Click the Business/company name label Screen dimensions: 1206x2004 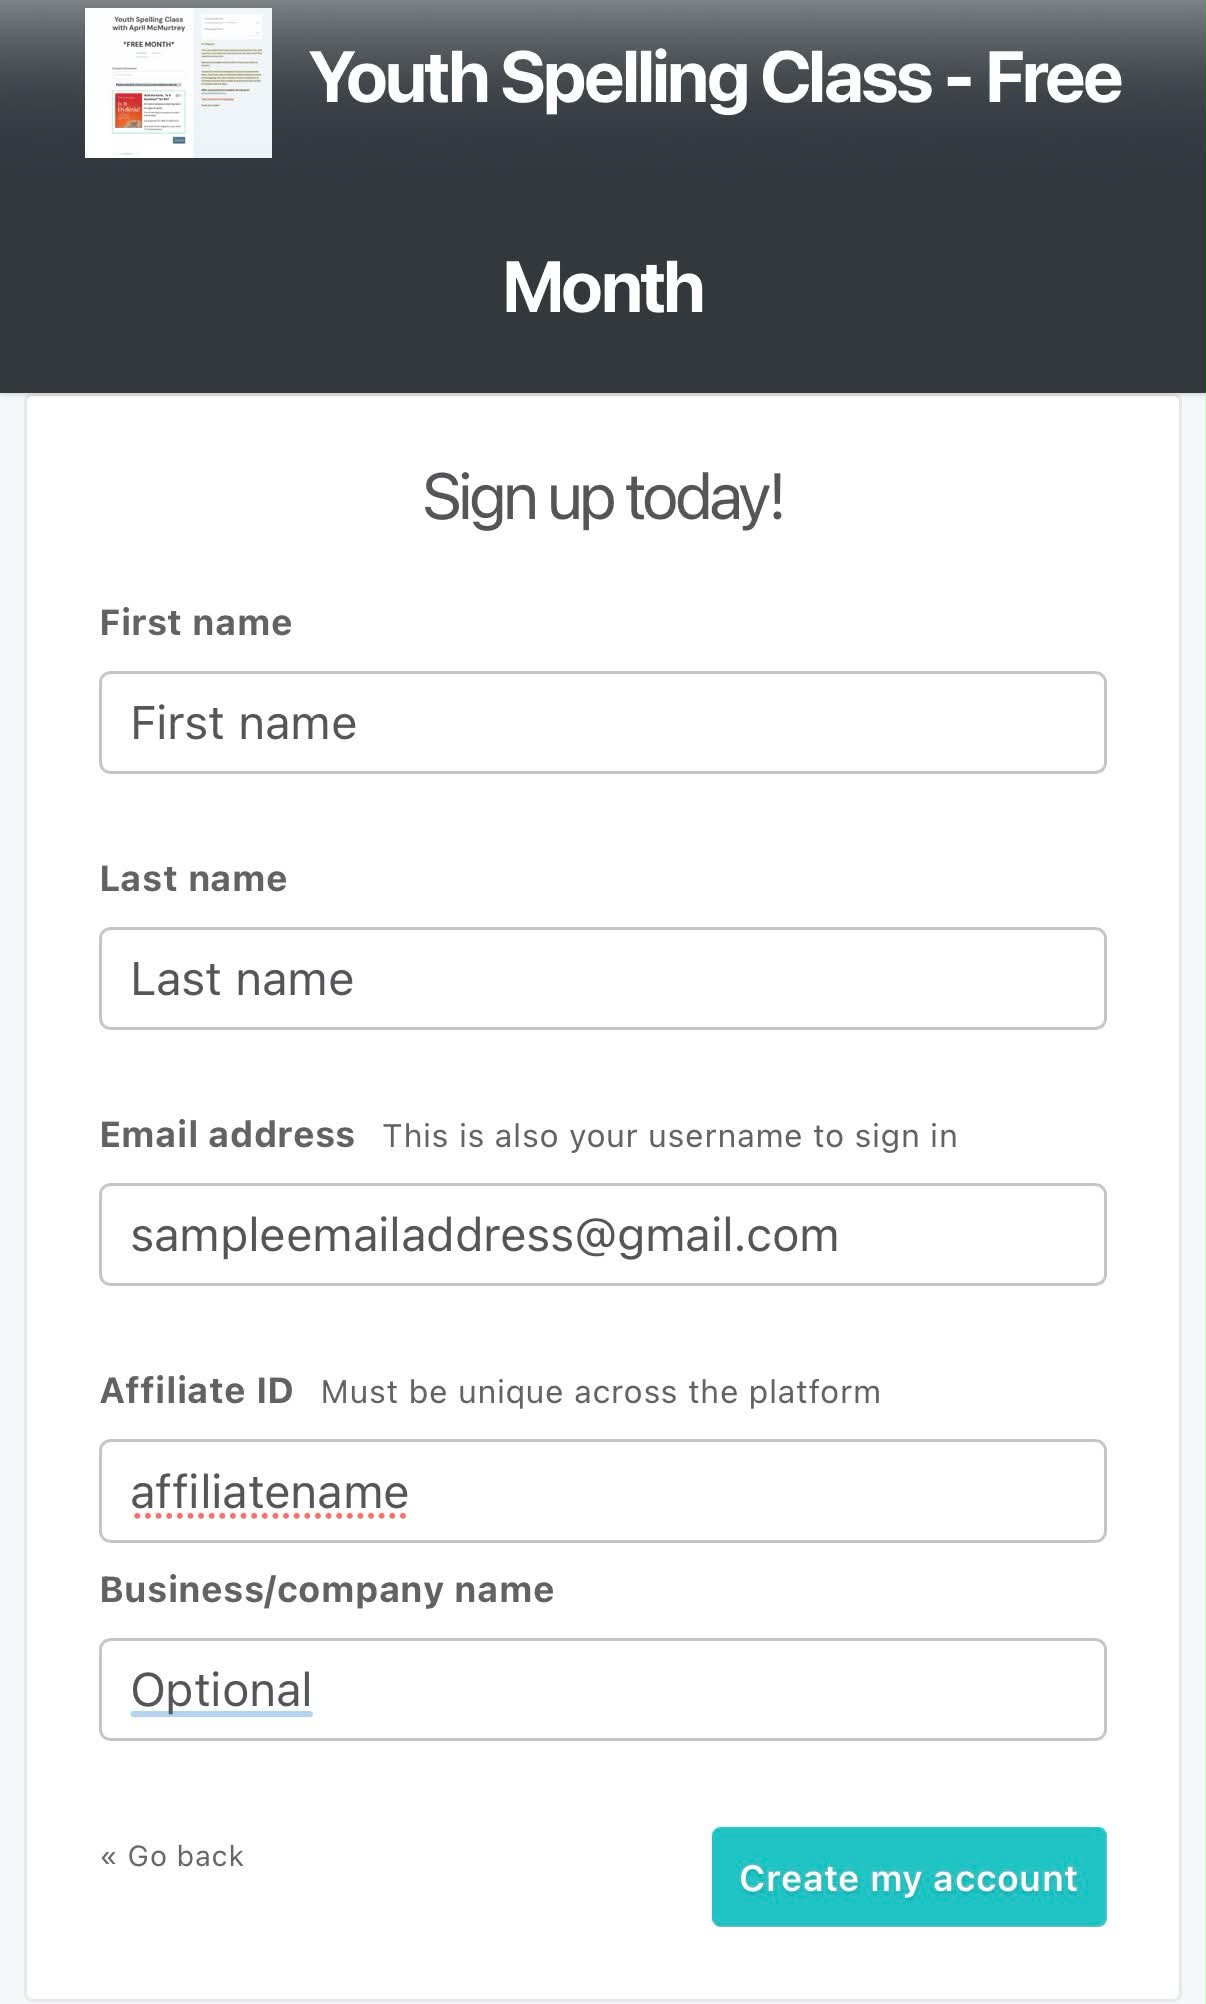(327, 1589)
